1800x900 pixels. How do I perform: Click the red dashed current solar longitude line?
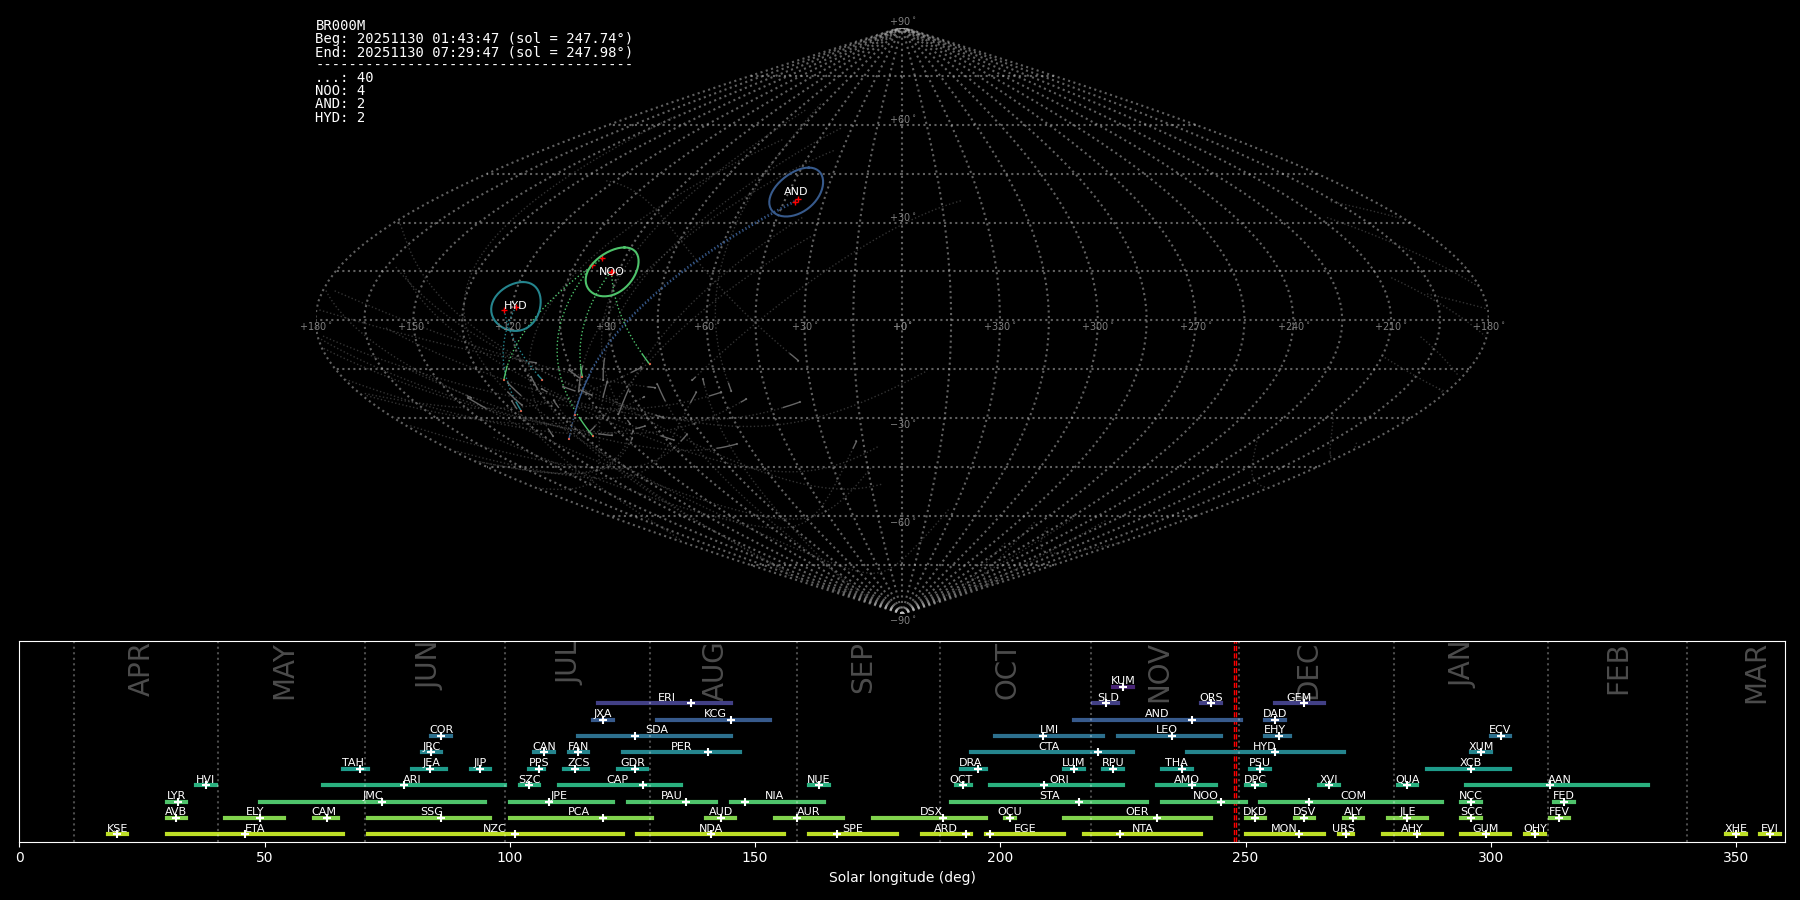(x=1236, y=740)
